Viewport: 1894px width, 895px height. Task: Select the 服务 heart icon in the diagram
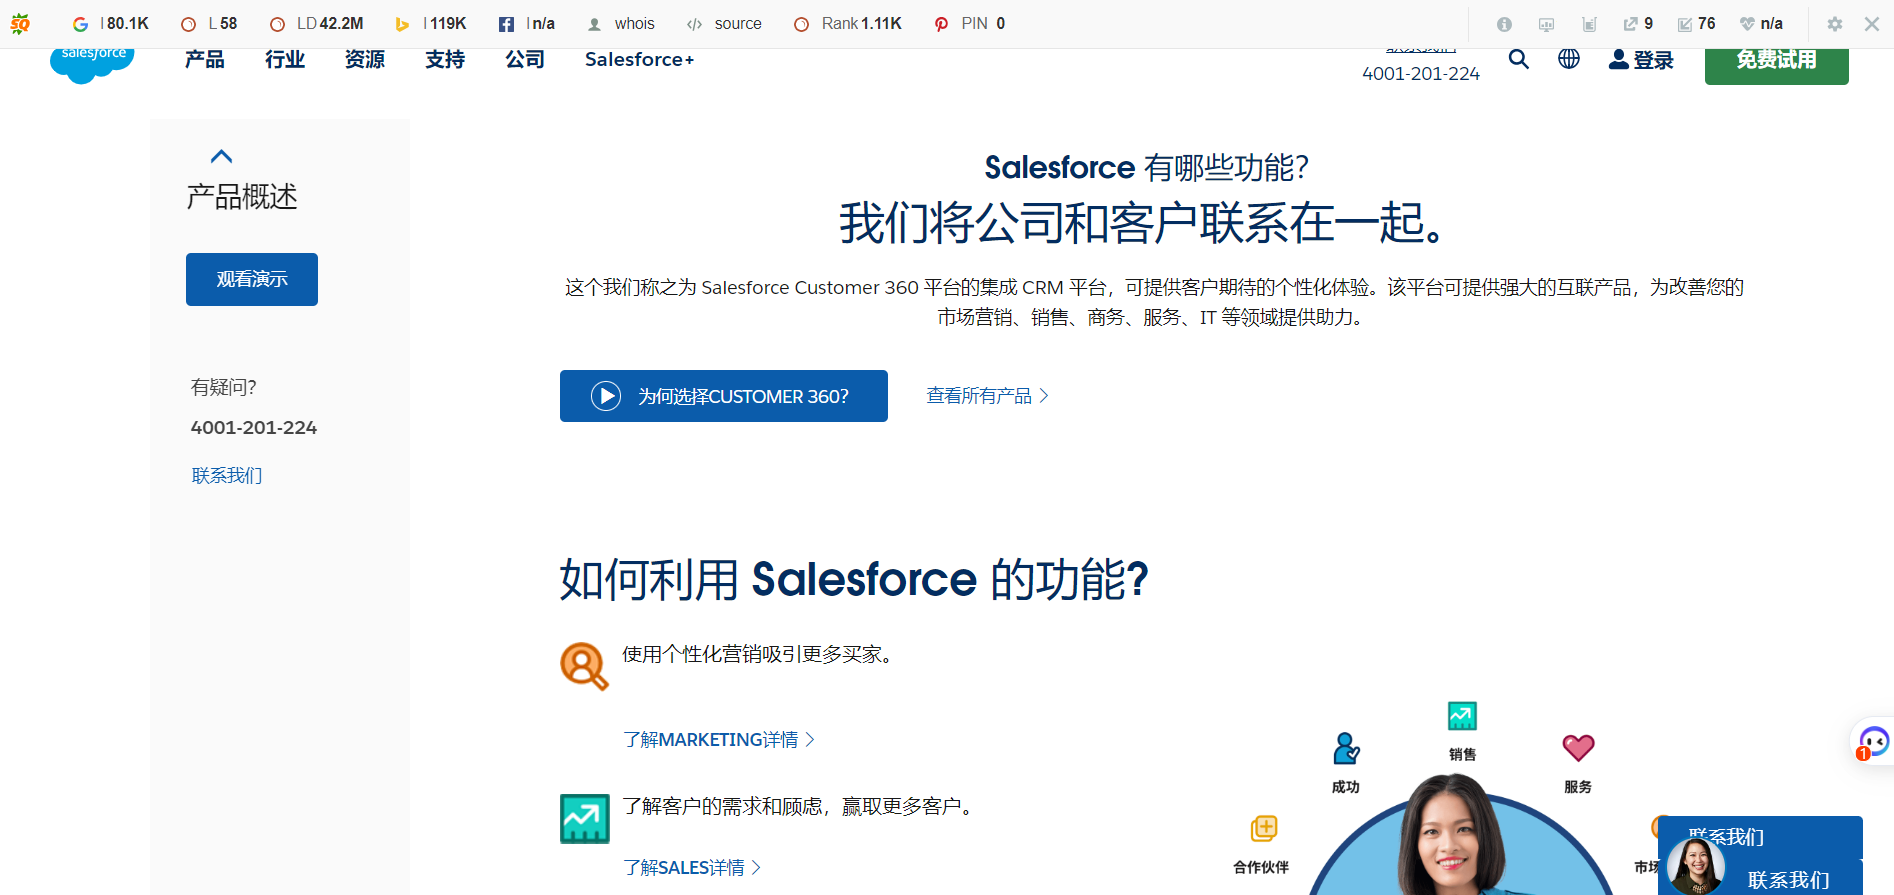(x=1578, y=748)
